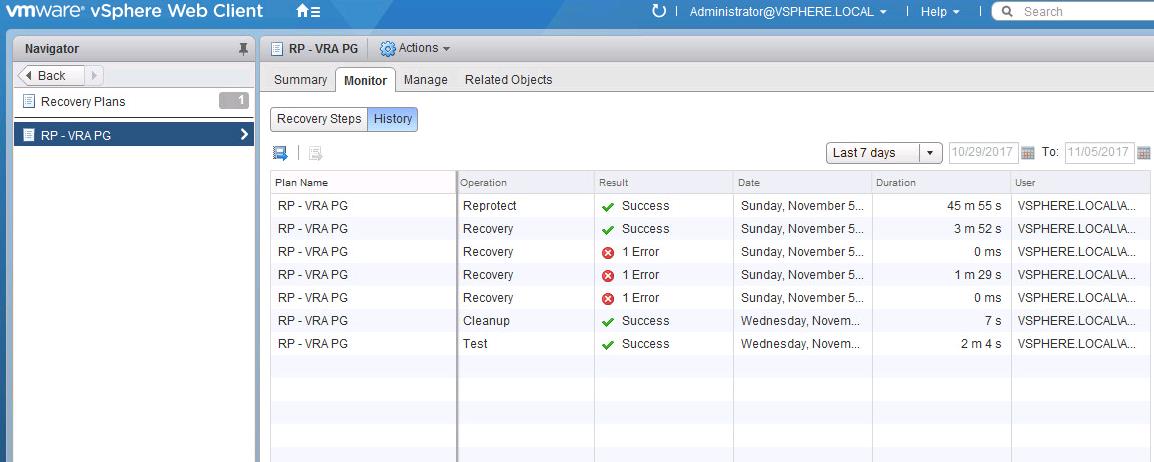The height and width of the screenshot is (462, 1154).
Task: Click the Actions gear icon
Action: tap(388, 49)
